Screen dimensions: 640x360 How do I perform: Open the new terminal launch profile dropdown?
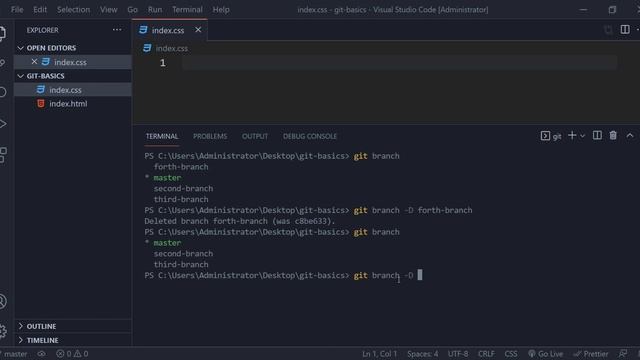(x=583, y=136)
